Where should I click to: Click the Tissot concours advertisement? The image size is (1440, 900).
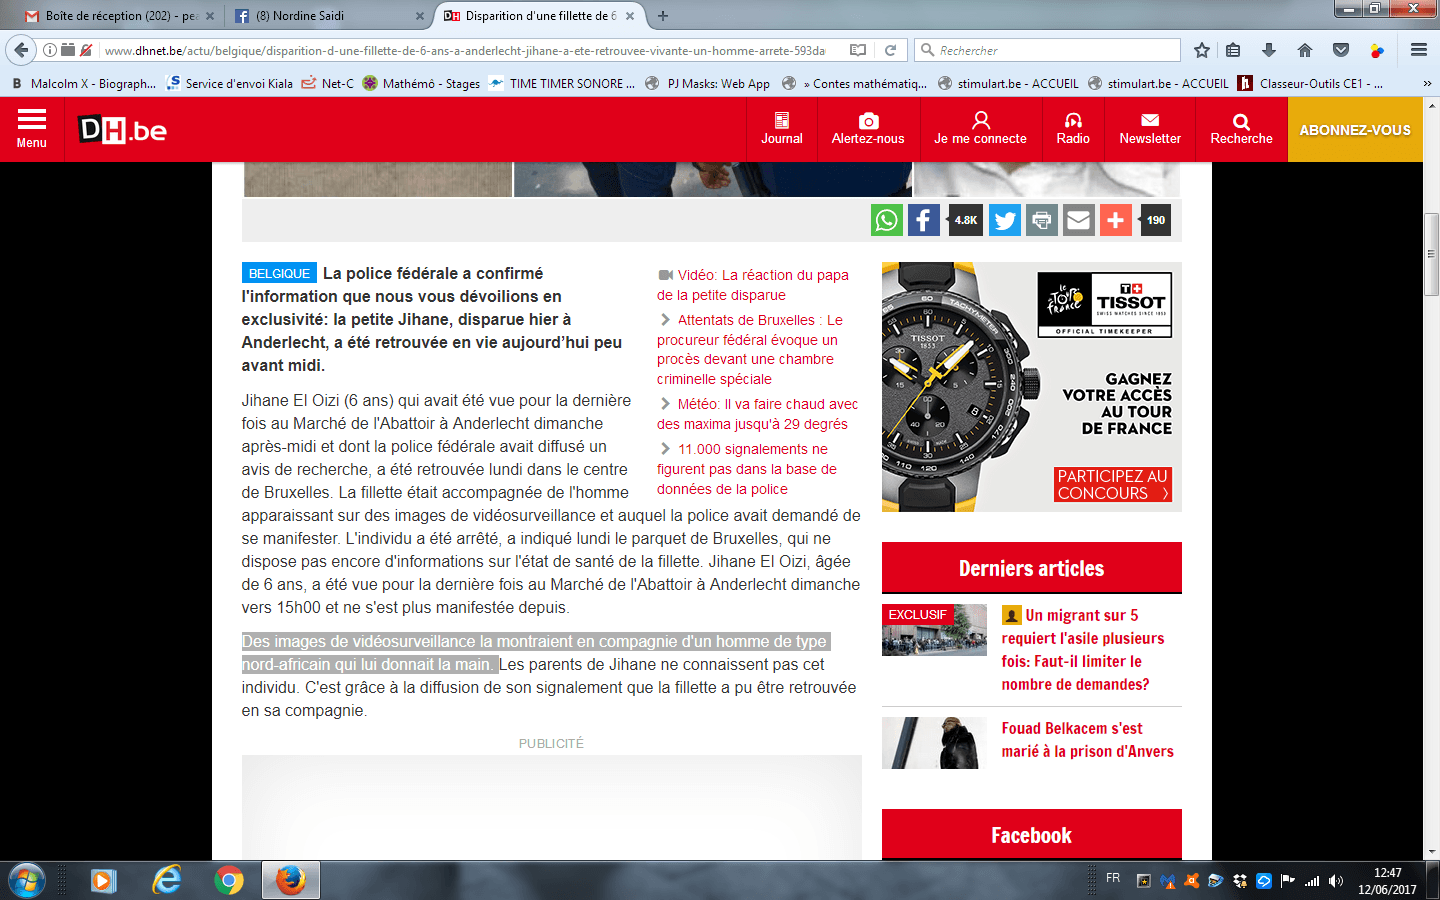pyautogui.click(x=1031, y=387)
